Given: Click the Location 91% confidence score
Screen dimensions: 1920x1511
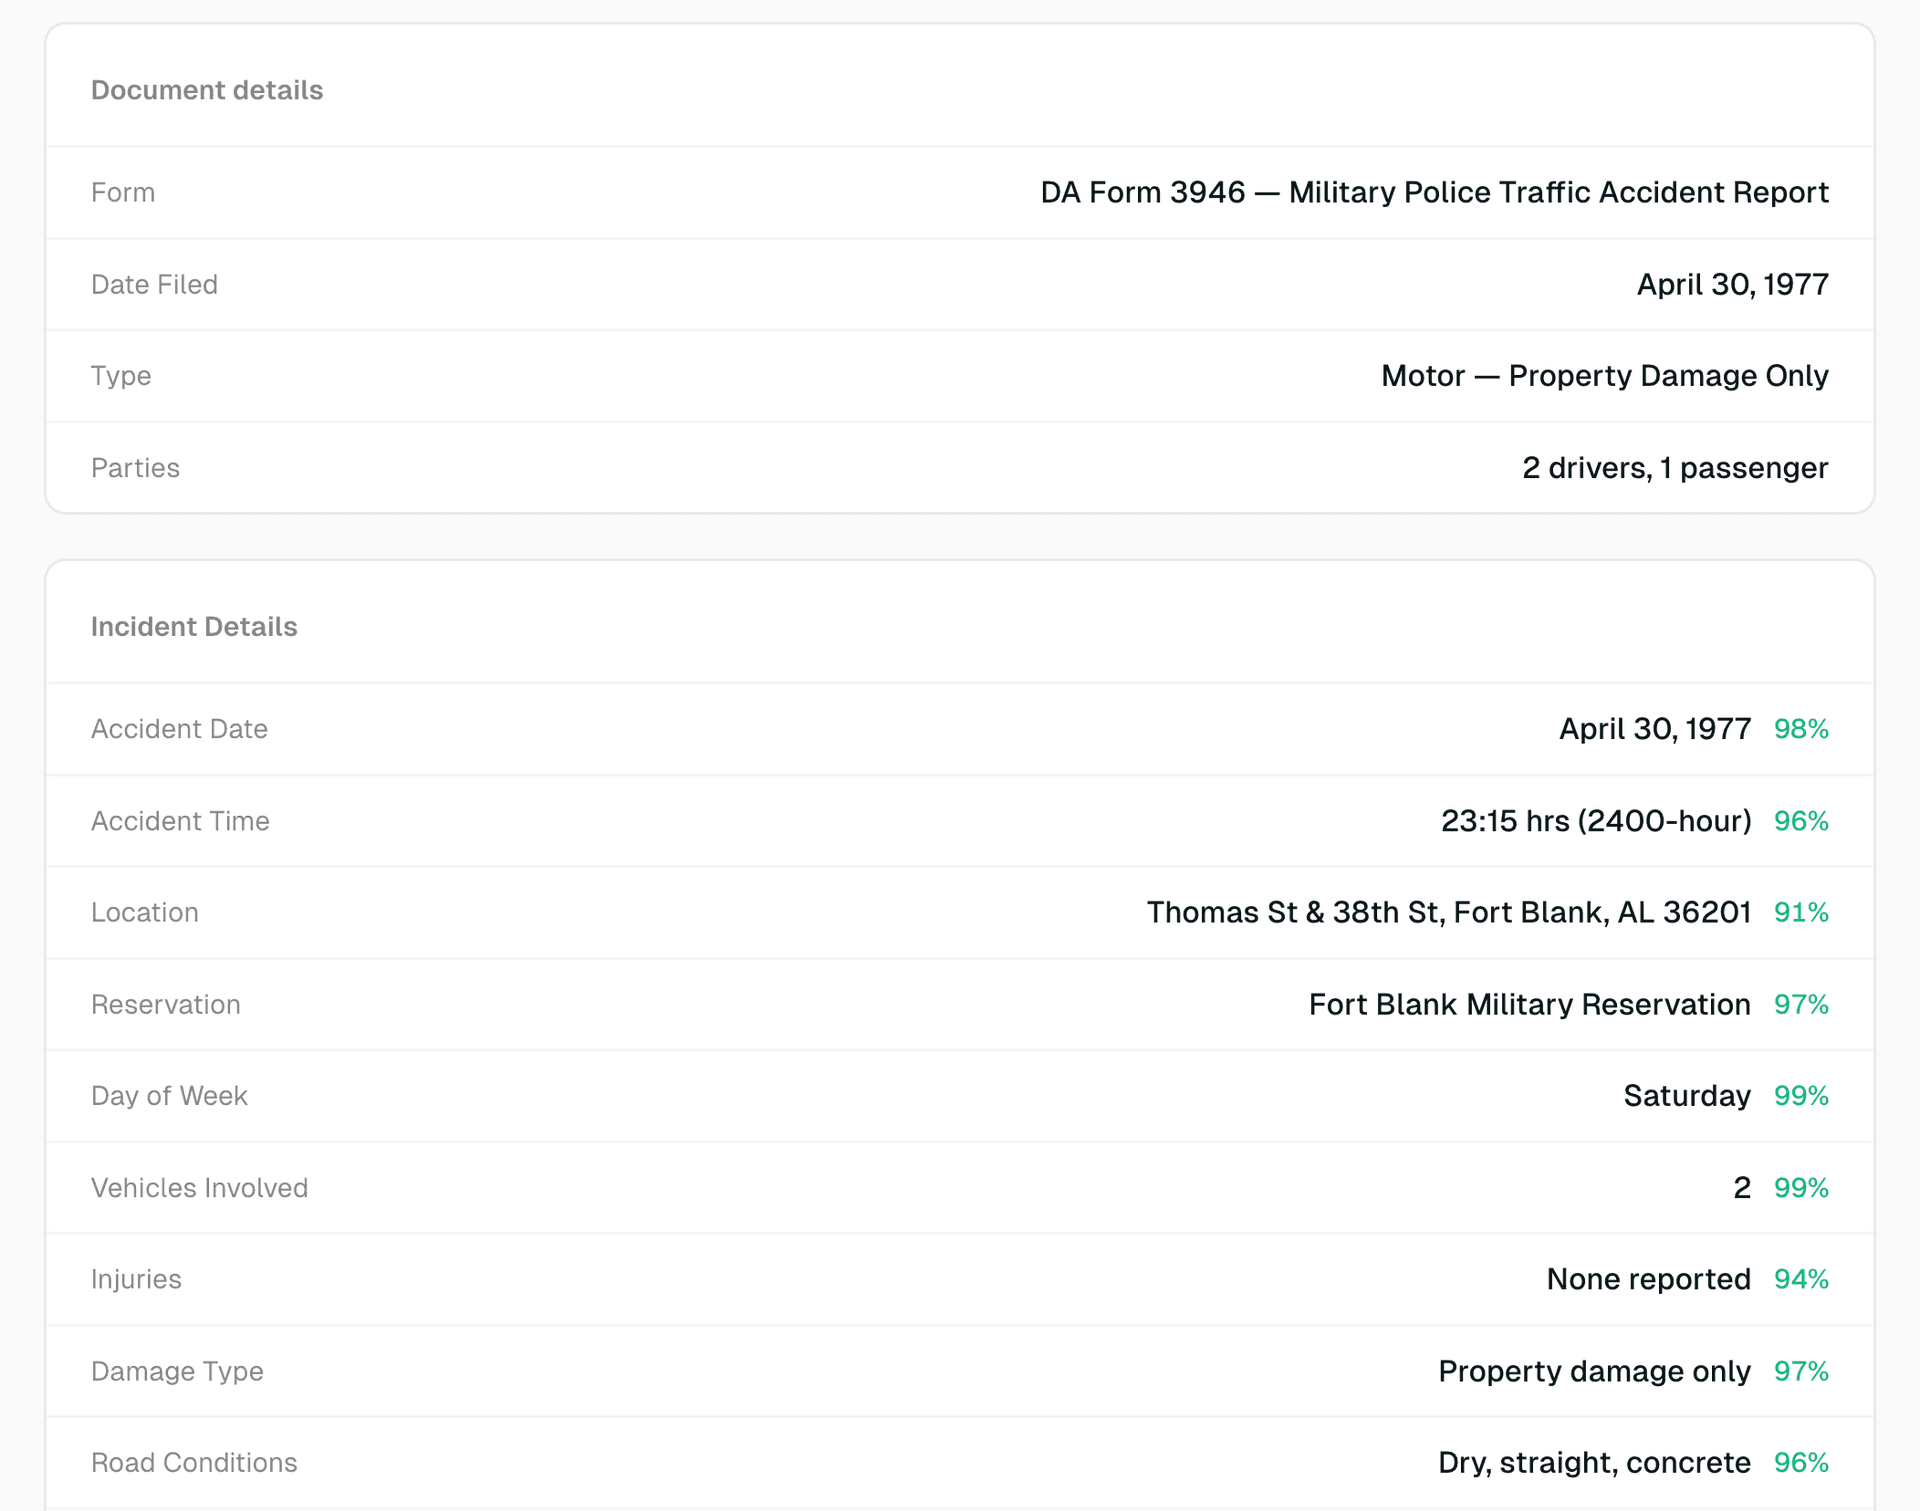Looking at the screenshot, I should 1800,912.
